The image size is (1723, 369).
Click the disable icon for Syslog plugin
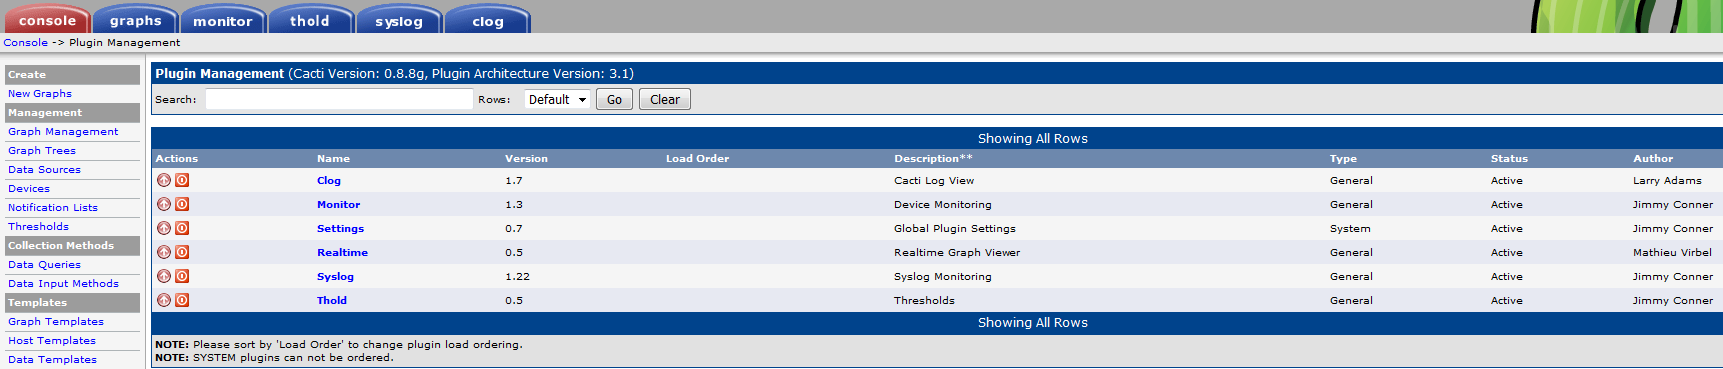click(182, 276)
